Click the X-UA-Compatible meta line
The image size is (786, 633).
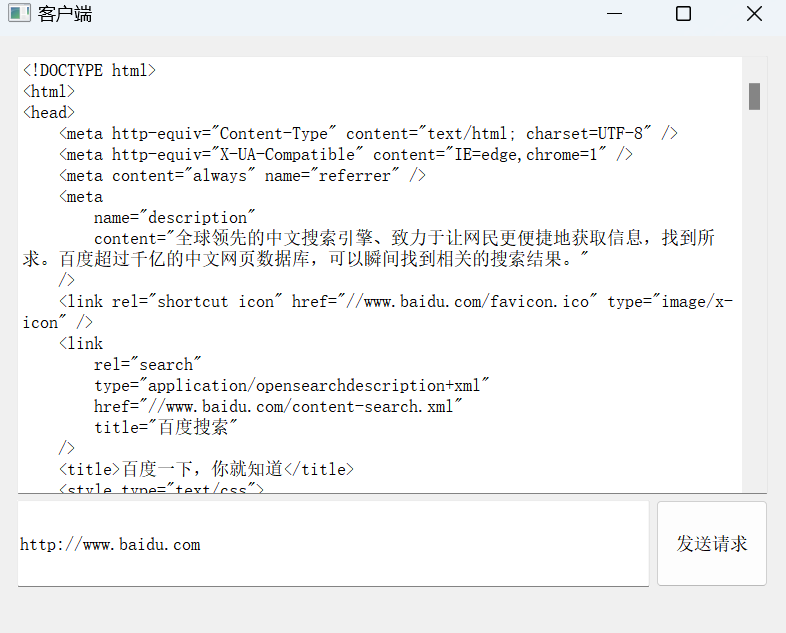pyautogui.click(x=346, y=154)
